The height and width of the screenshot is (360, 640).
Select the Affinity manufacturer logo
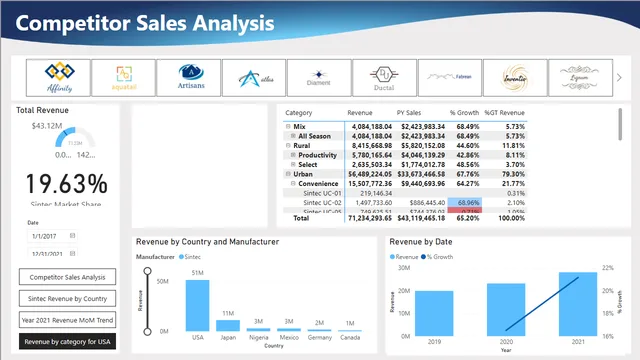pos(58,78)
